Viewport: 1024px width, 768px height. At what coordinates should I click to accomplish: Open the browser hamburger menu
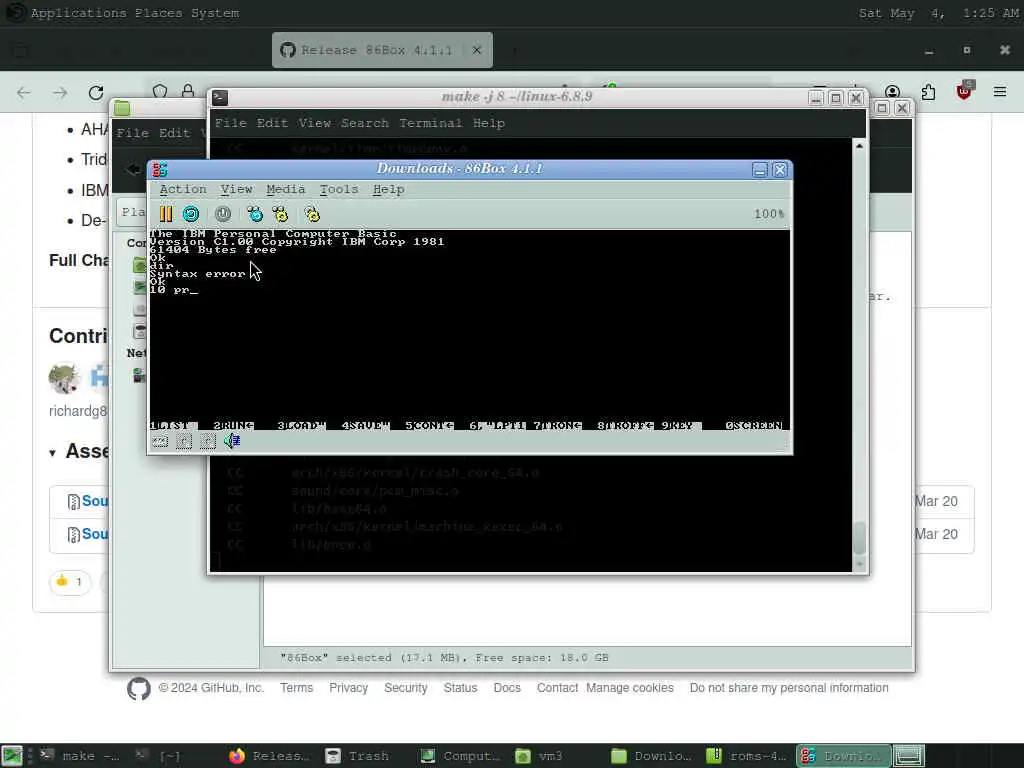click(x=1000, y=92)
